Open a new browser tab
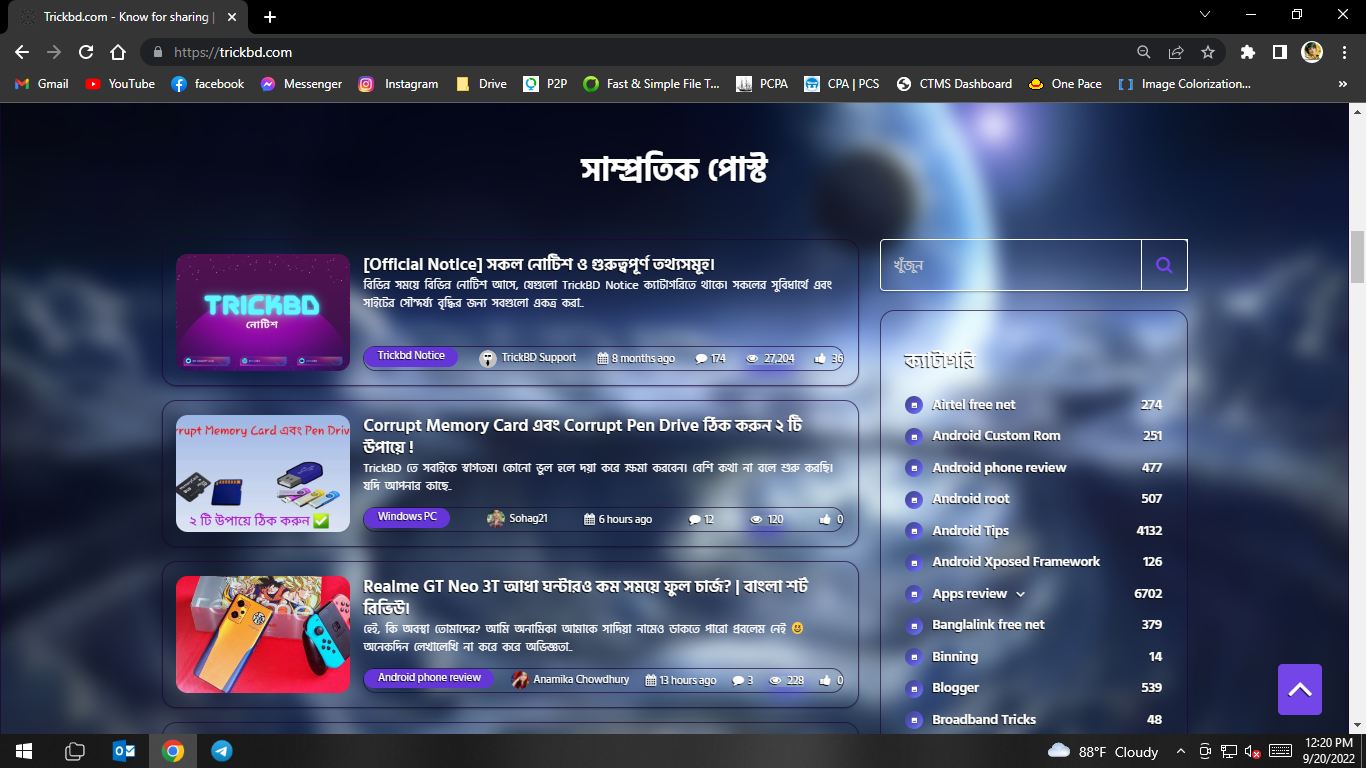 (x=270, y=17)
